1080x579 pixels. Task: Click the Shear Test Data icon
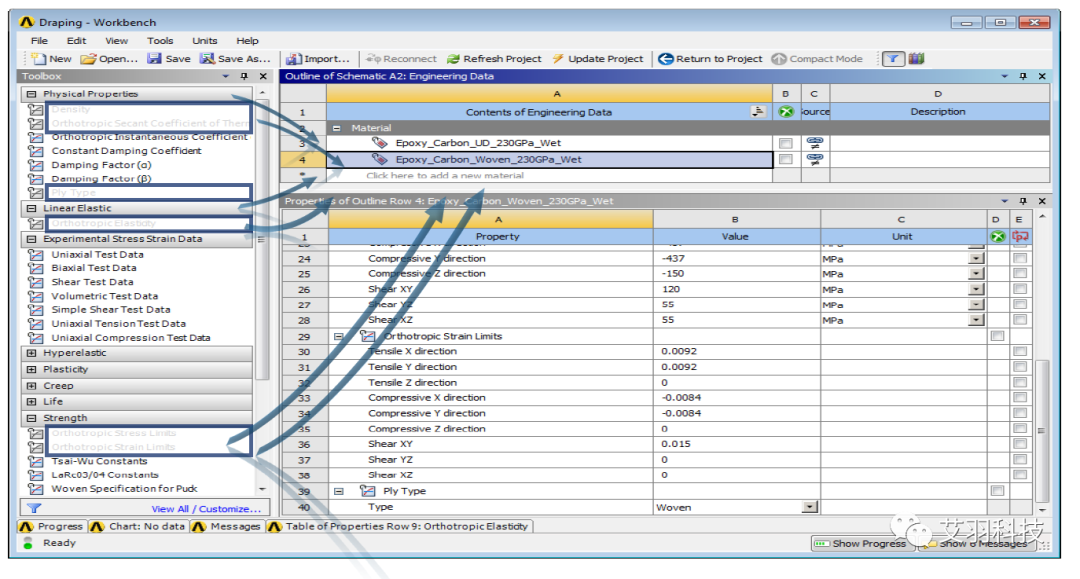(x=35, y=282)
